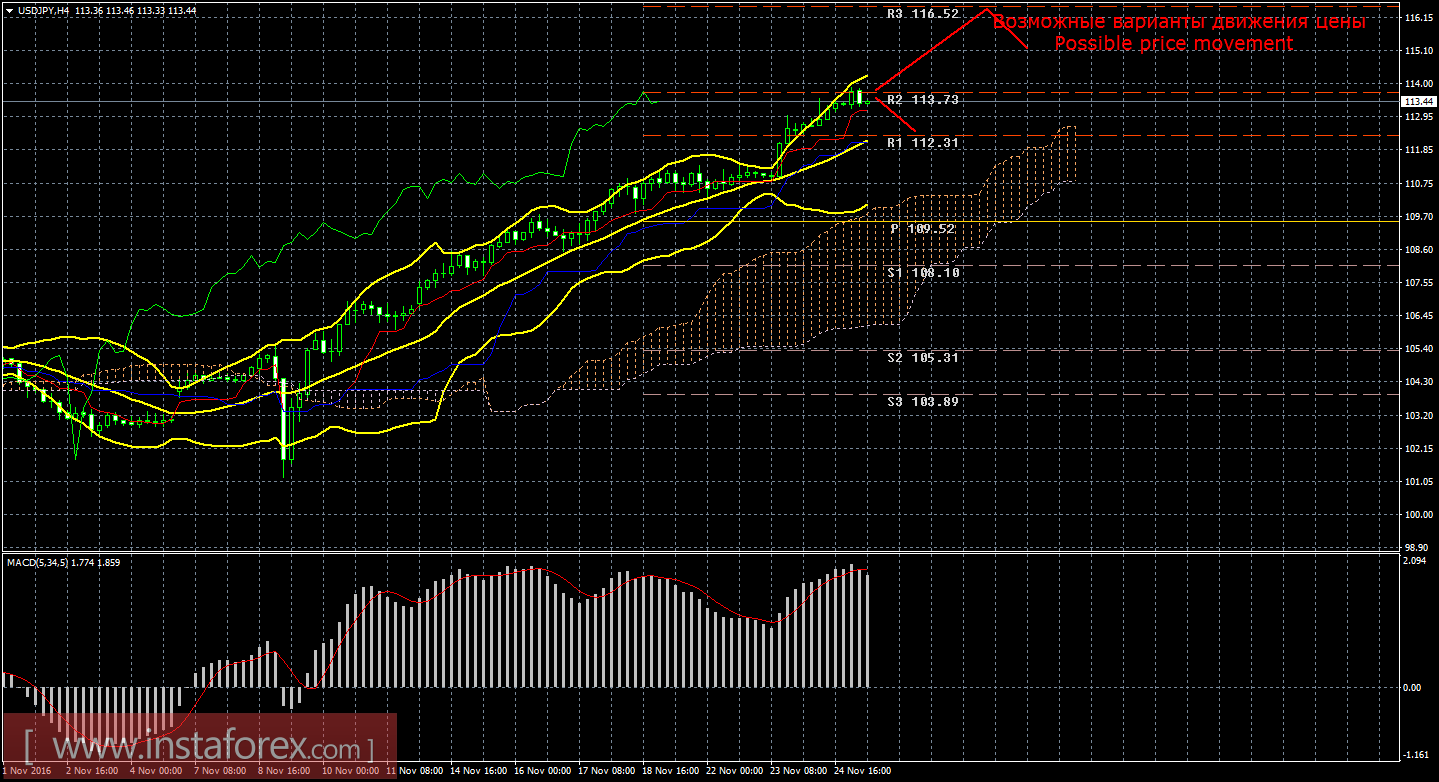This screenshot has width=1439, height=782.
Task: Open the www.instaforex.com watermark link
Action: [x=200, y=747]
